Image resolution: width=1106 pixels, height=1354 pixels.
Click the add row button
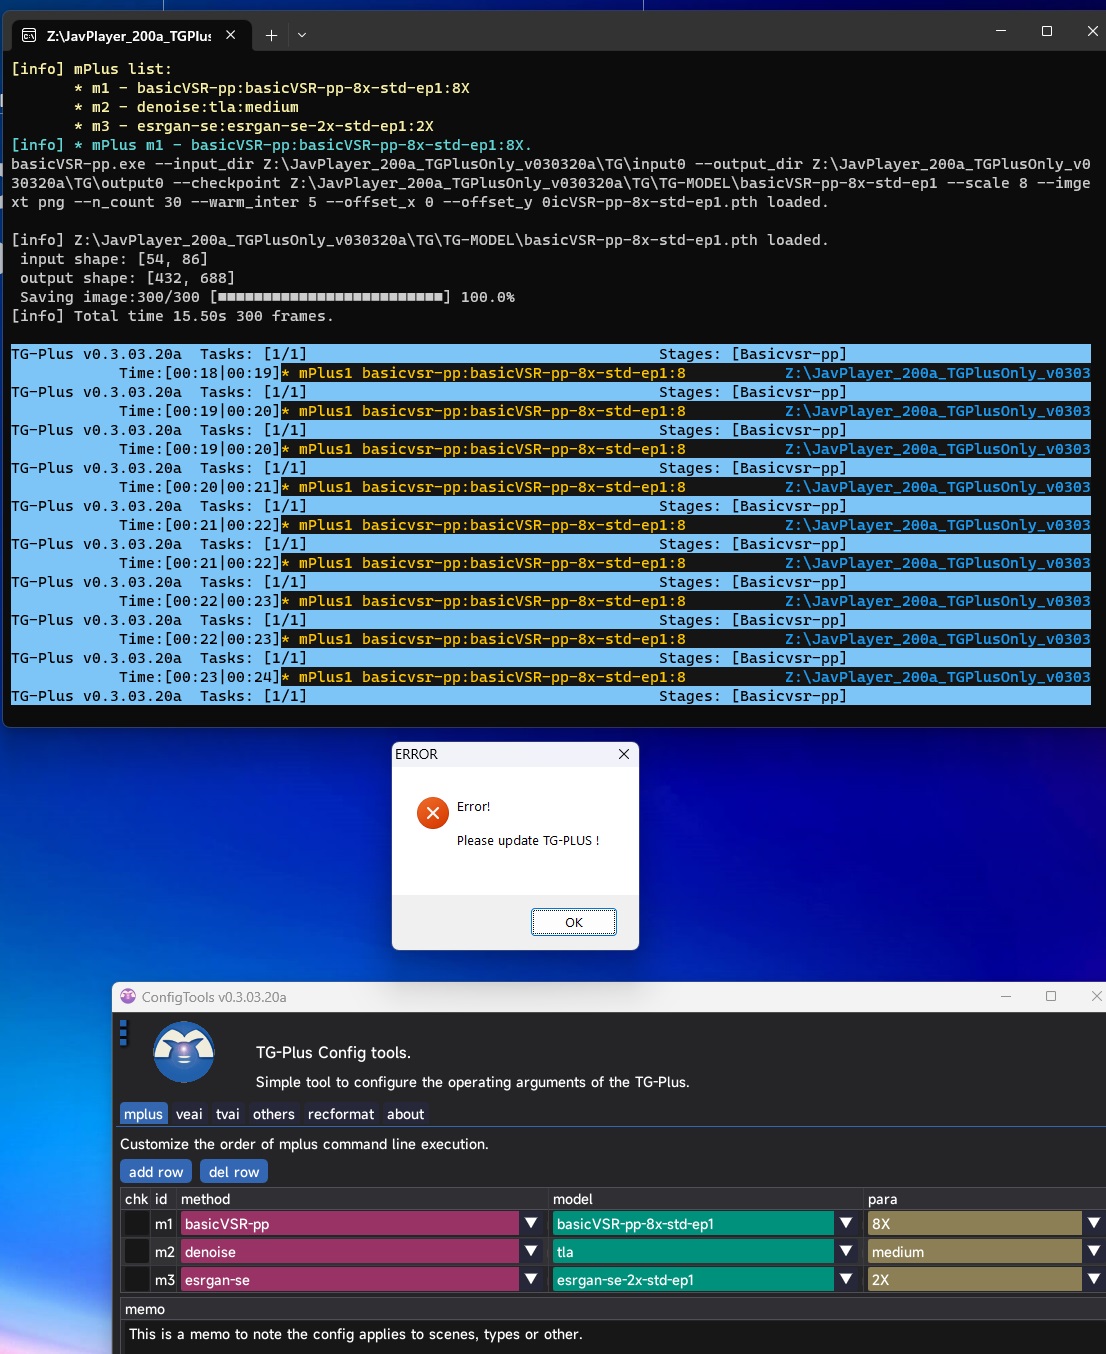[x=155, y=1171]
